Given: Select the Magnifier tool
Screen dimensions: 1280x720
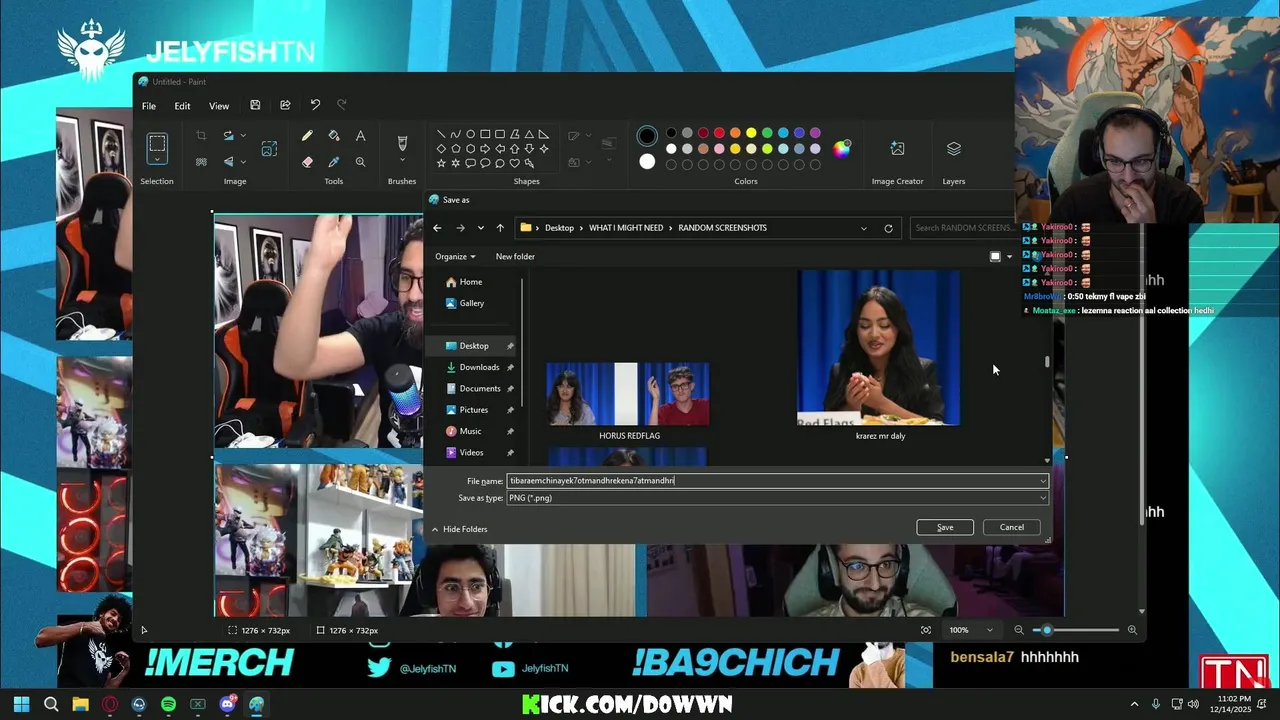Looking at the screenshot, I should pyautogui.click(x=360, y=162).
